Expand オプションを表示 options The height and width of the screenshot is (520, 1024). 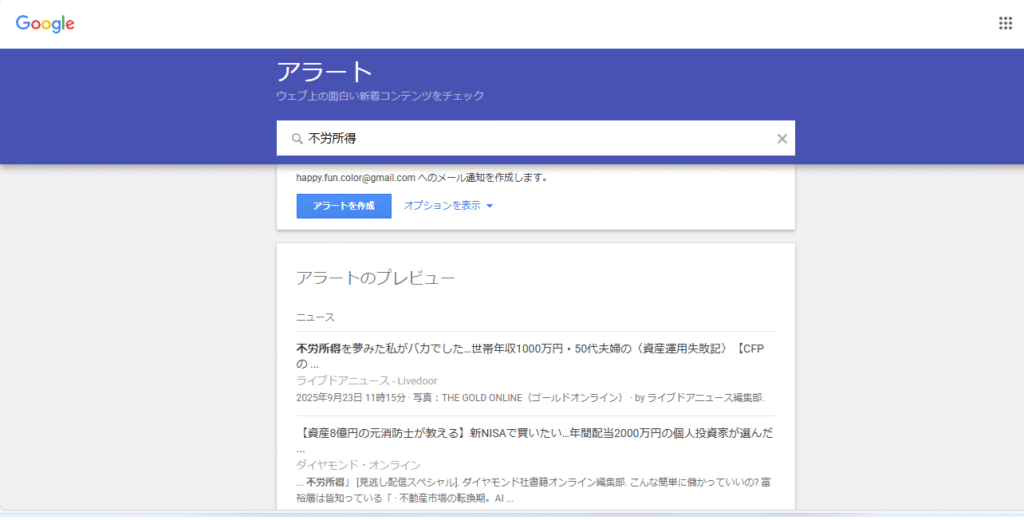[442, 205]
